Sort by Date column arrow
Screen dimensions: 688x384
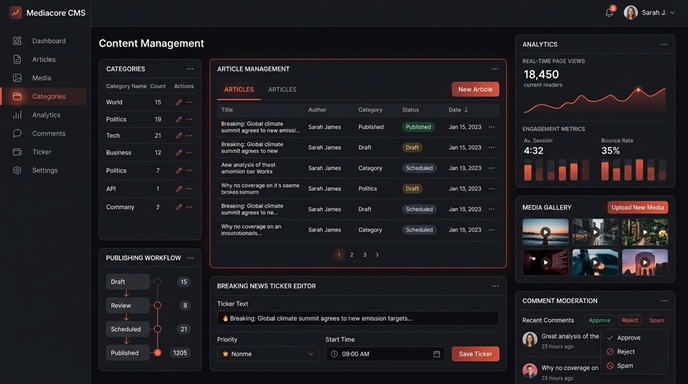coord(466,110)
